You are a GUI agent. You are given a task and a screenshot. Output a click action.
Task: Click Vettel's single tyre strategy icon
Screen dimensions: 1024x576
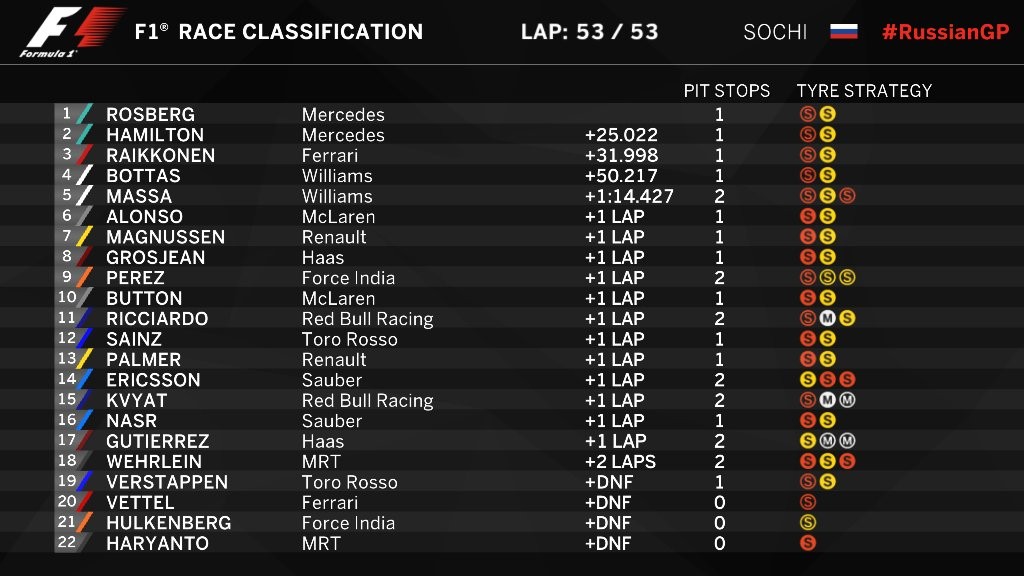808,502
